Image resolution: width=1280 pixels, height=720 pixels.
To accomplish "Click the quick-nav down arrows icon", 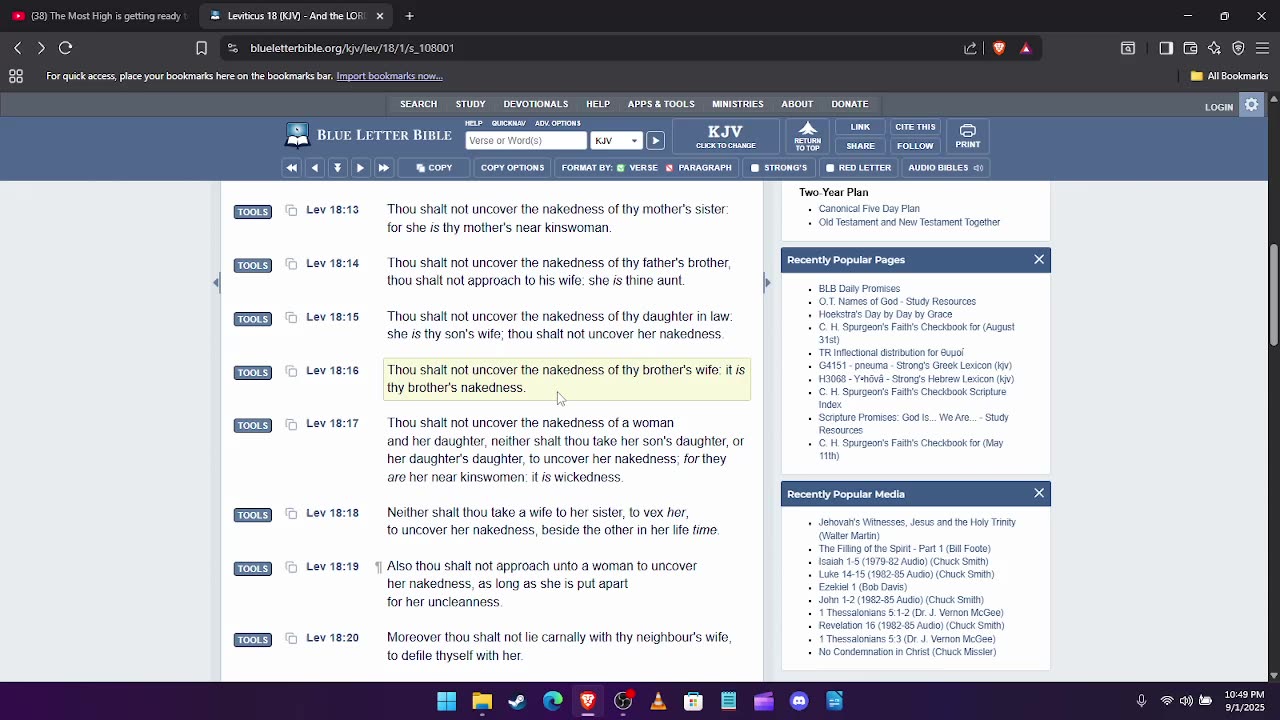I will tap(338, 168).
